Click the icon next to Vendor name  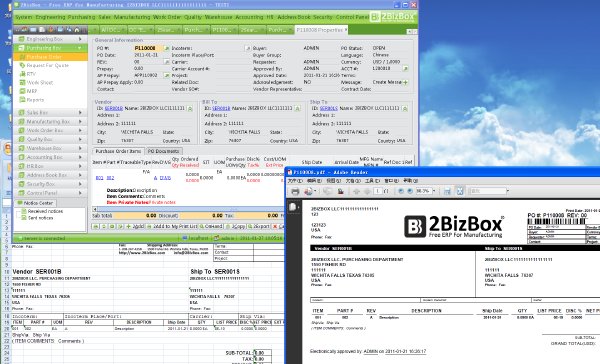(190, 109)
